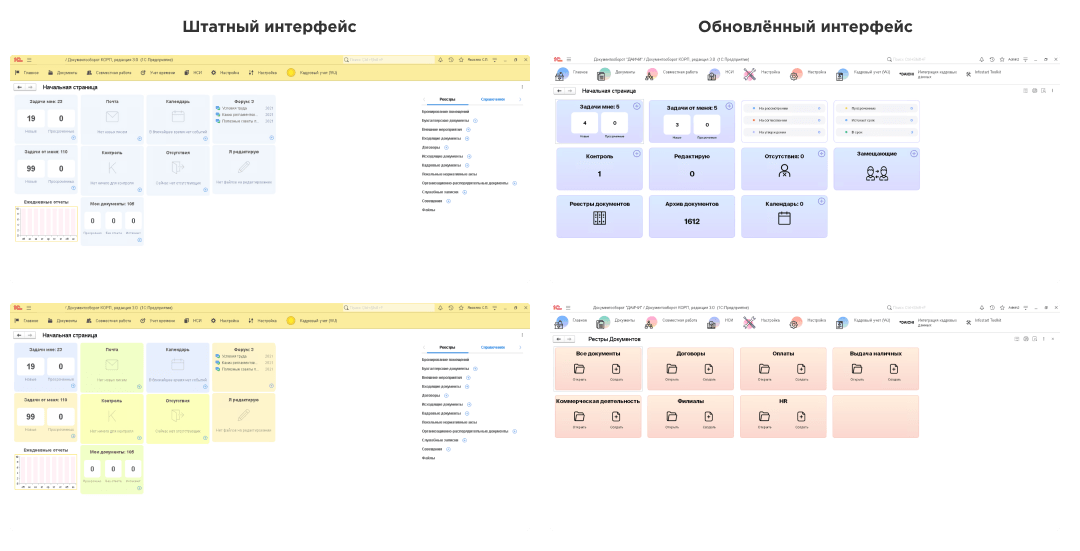Viewport: 1080px width, 551px height.
Task: Click notification bell in updated Начальная страница window
Action: pos(982,60)
